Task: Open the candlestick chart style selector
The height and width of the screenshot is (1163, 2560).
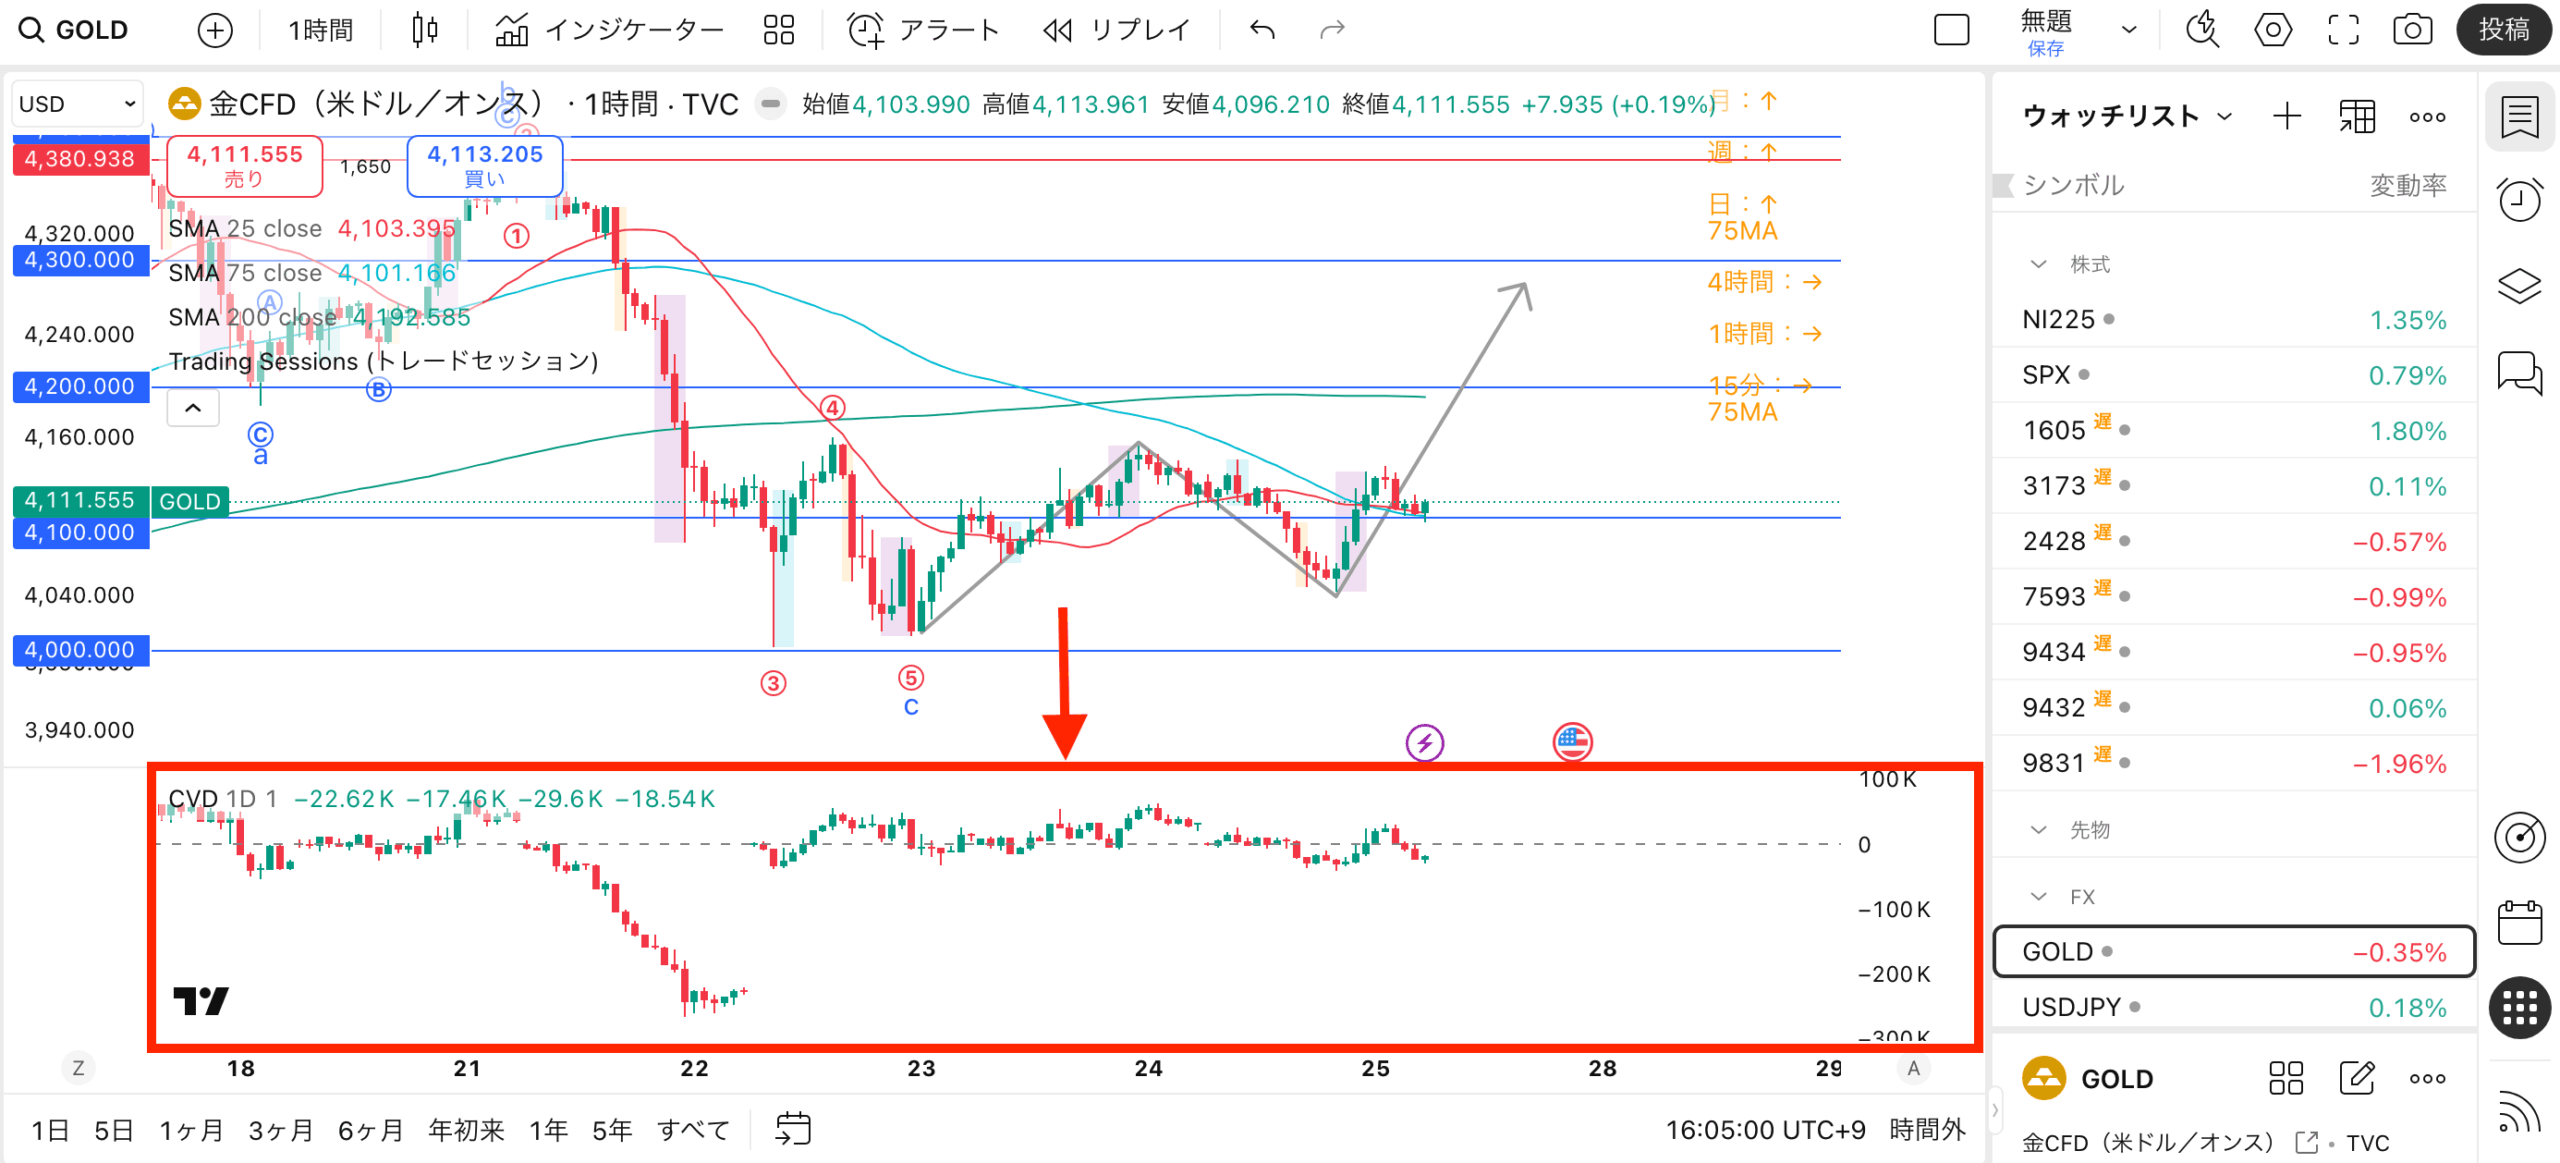Action: pos(425,30)
